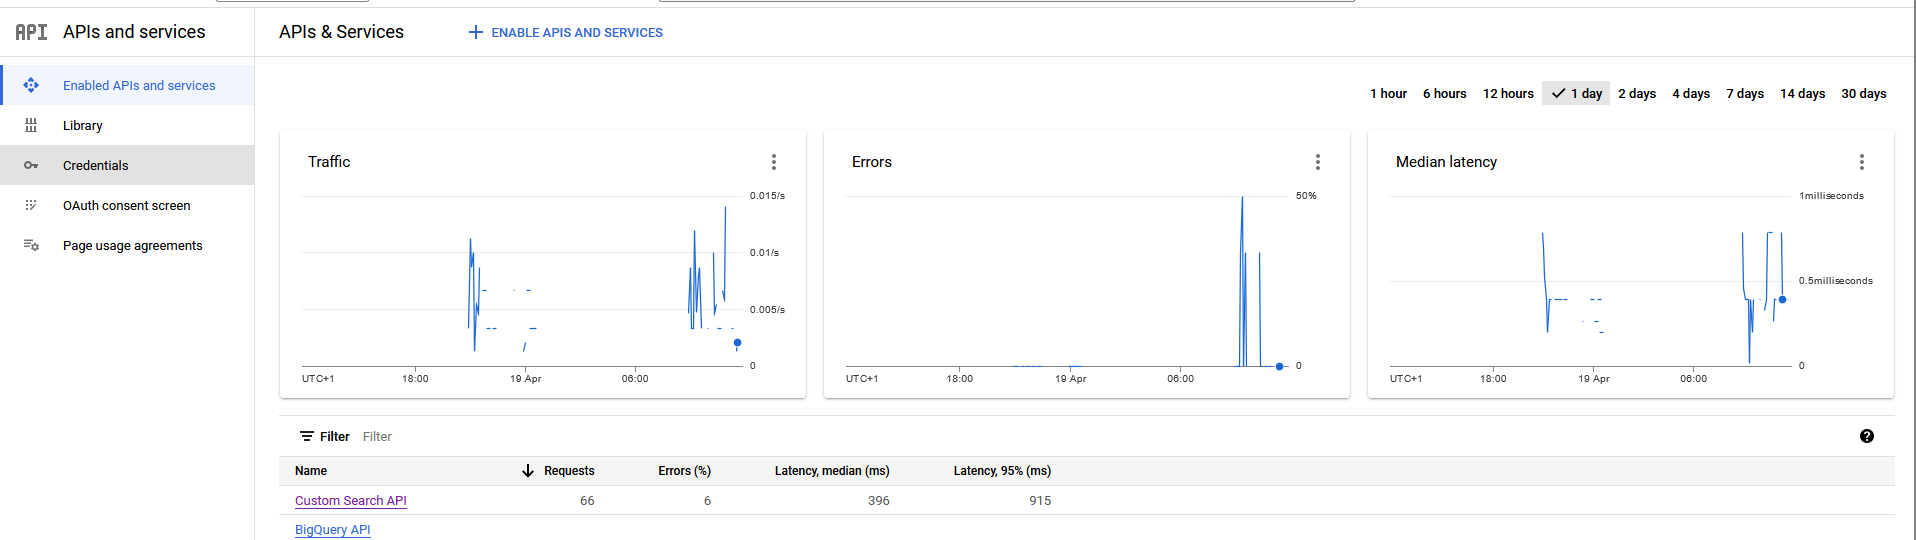Click the Traffic chart latest data point

click(738, 343)
